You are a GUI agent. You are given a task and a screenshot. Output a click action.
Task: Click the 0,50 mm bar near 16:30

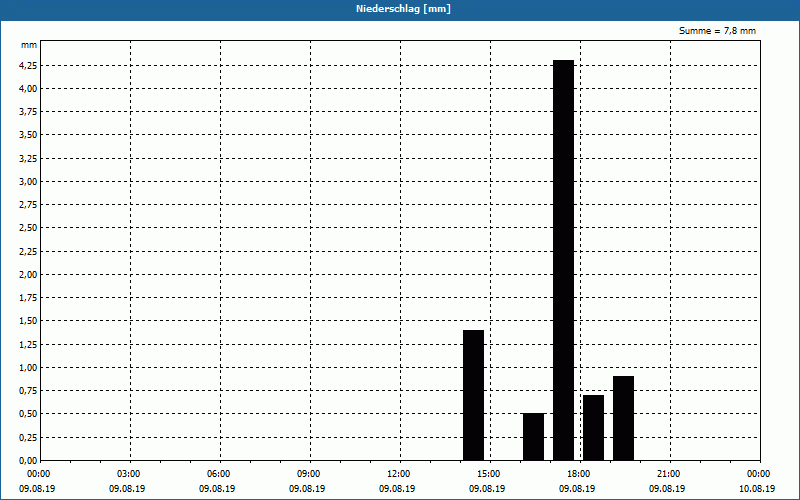pyautogui.click(x=533, y=437)
